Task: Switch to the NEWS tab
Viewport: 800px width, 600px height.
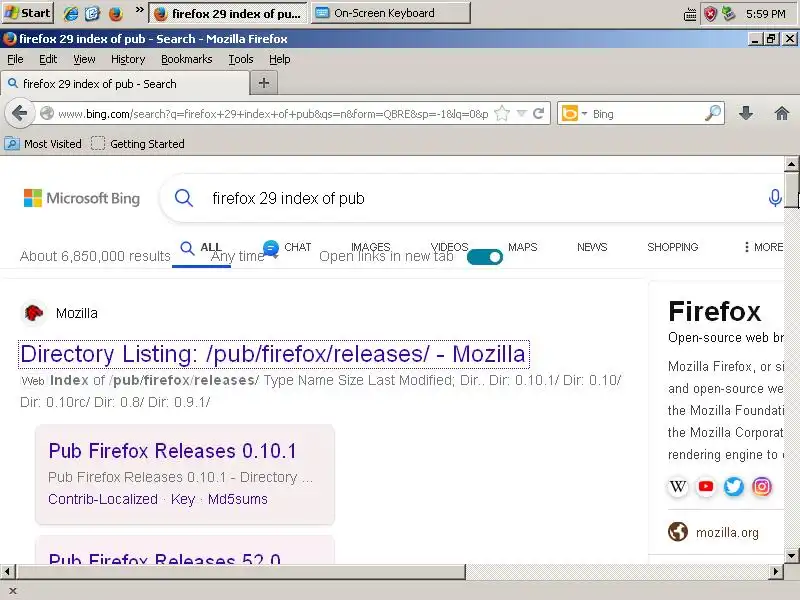Action: point(592,247)
